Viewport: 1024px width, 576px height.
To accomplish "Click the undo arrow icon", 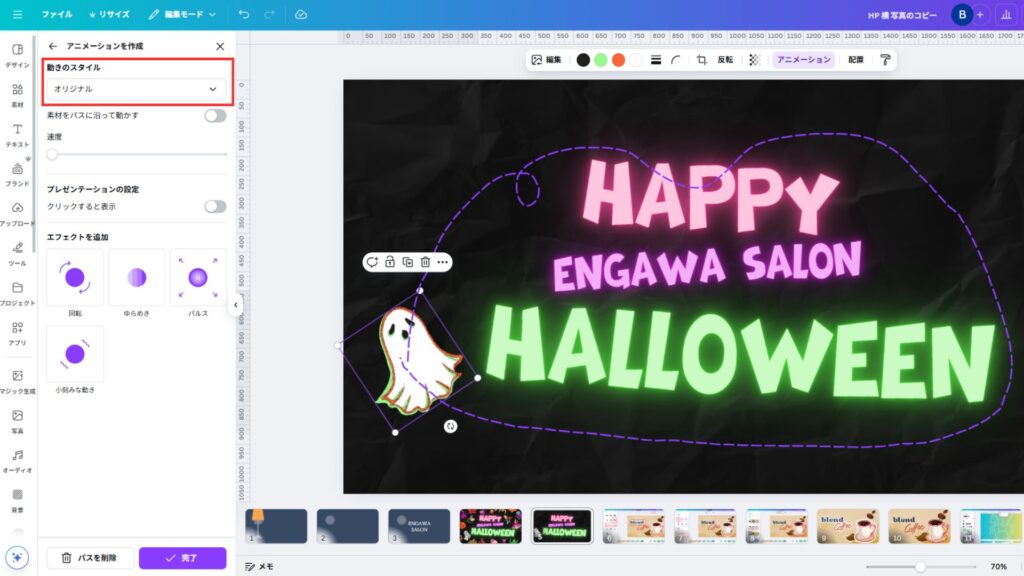I will [x=244, y=15].
